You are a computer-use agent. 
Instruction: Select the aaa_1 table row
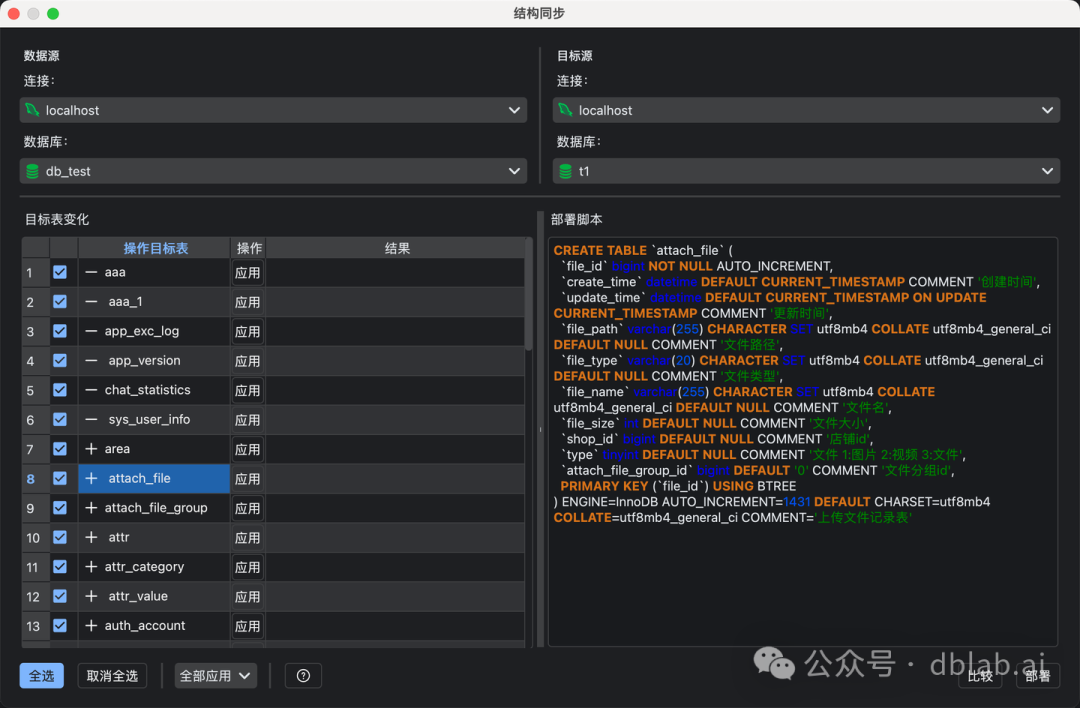tap(154, 302)
